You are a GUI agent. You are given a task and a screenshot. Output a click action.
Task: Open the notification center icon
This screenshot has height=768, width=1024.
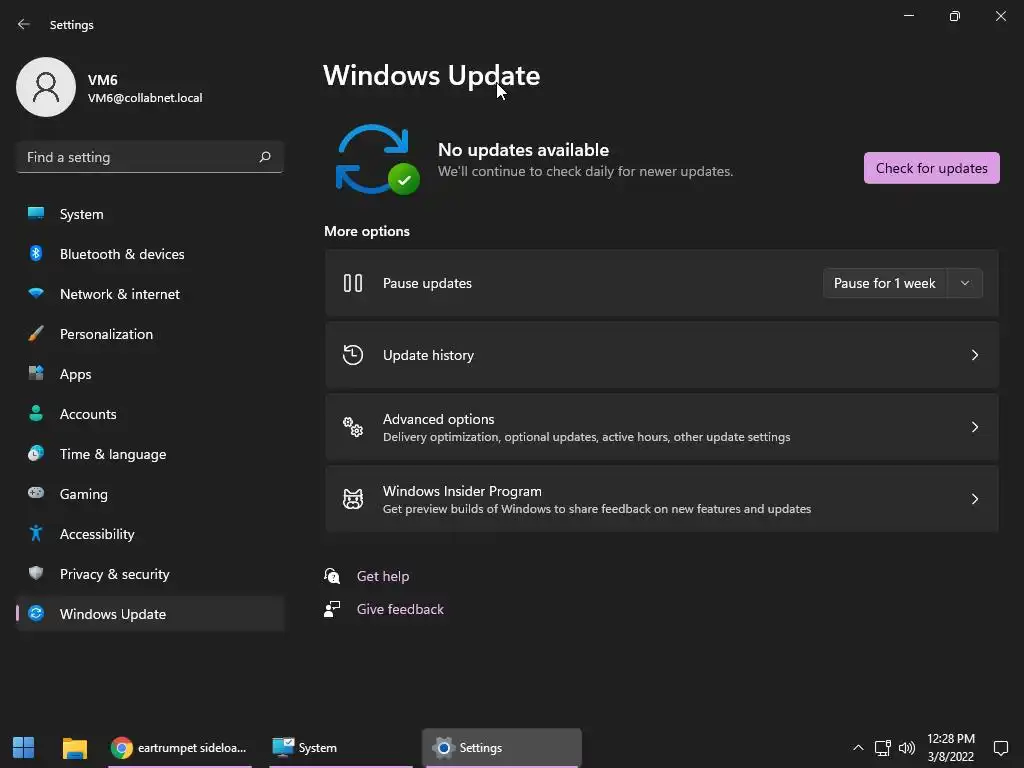tap(1000, 748)
